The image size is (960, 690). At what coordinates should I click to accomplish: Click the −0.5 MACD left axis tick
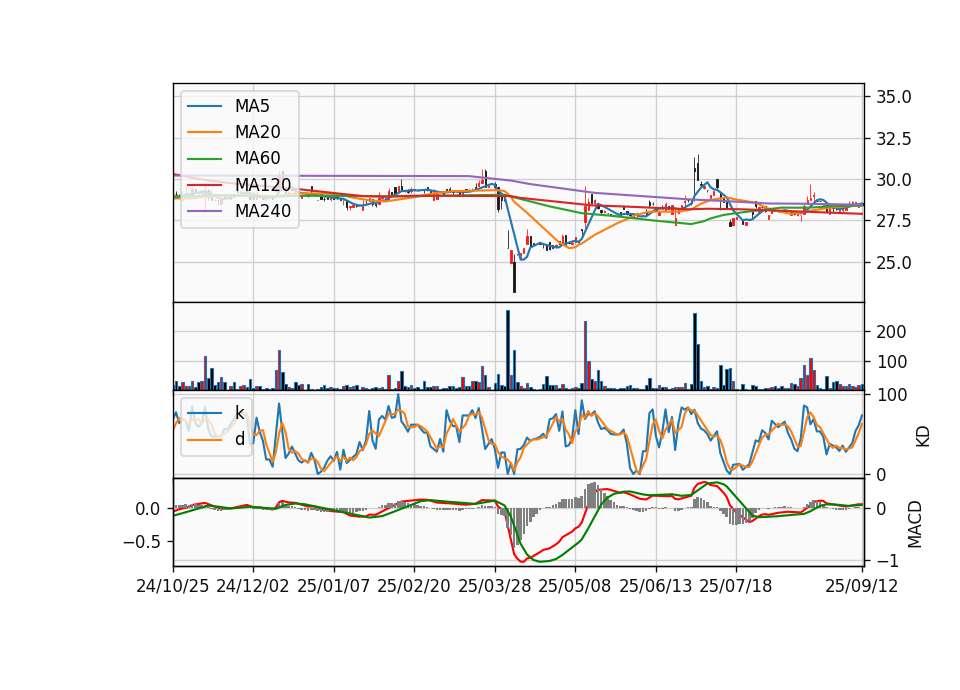coord(141,542)
